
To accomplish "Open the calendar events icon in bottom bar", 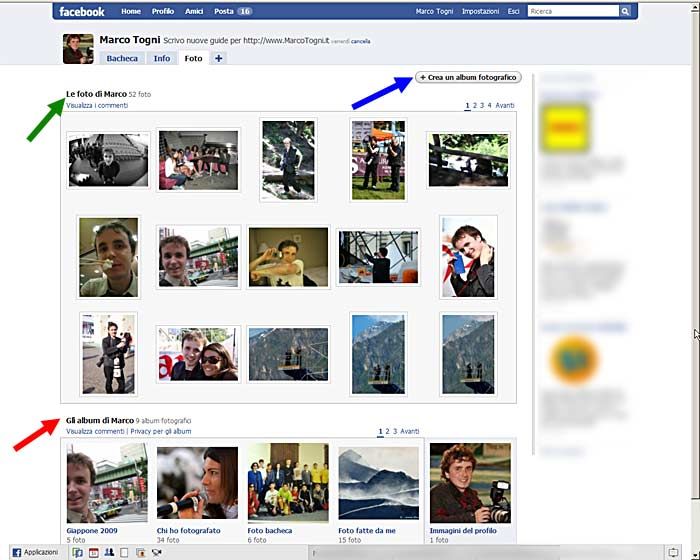I will coord(93,552).
